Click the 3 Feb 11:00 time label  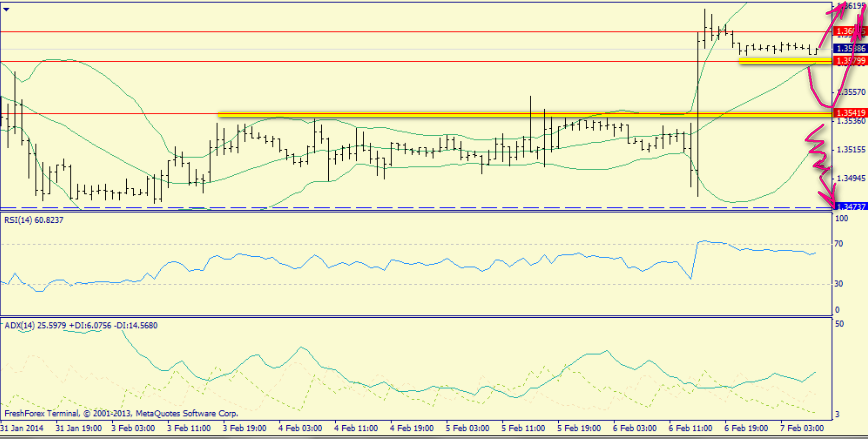coord(190,428)
